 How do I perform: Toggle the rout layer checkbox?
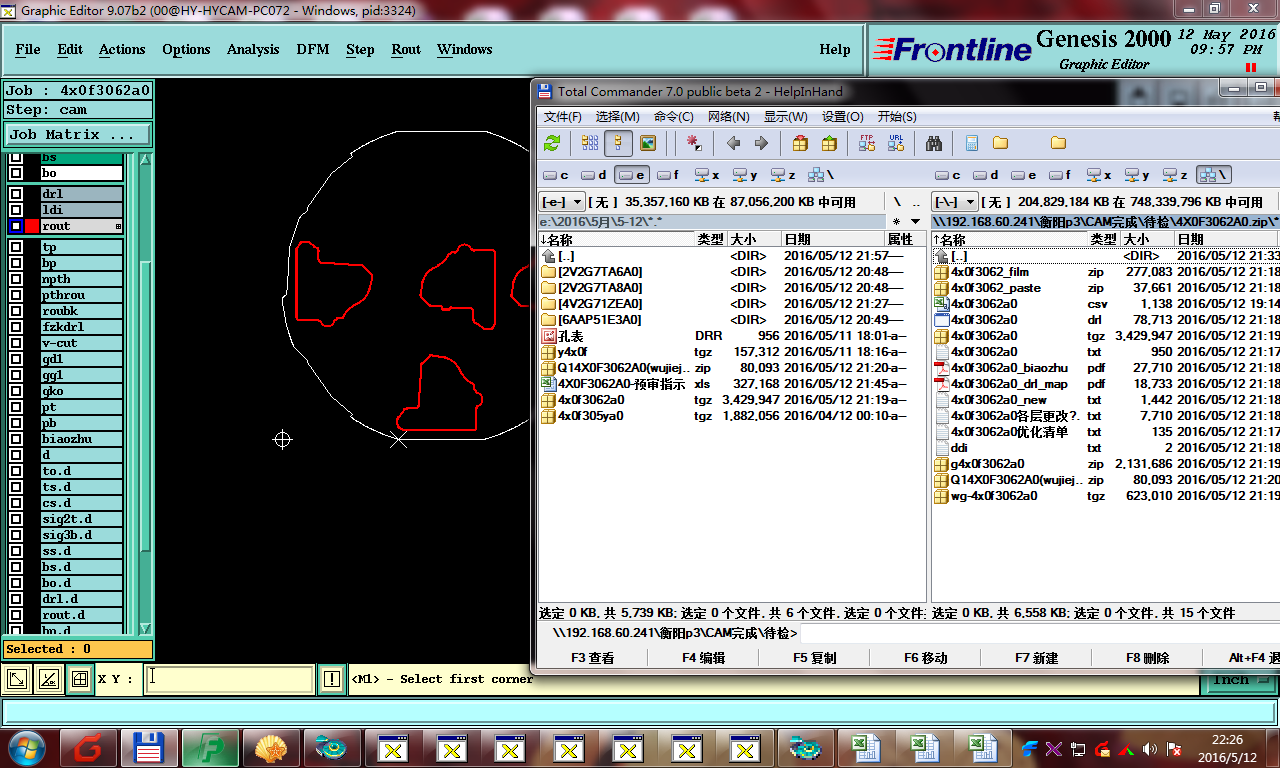15,226
